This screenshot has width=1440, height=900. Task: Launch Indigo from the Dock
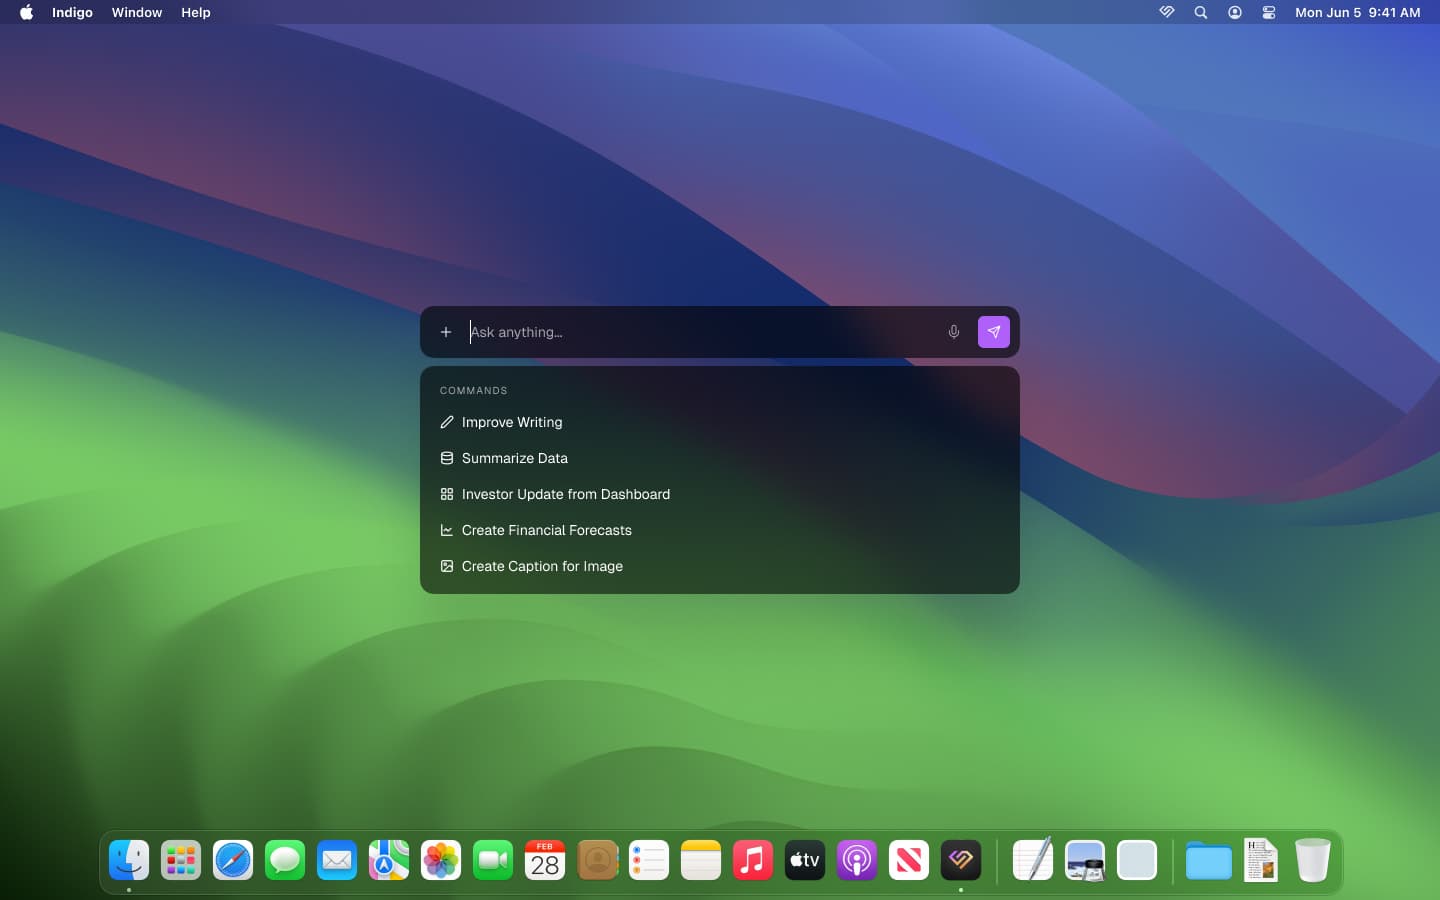coord(960,860)
